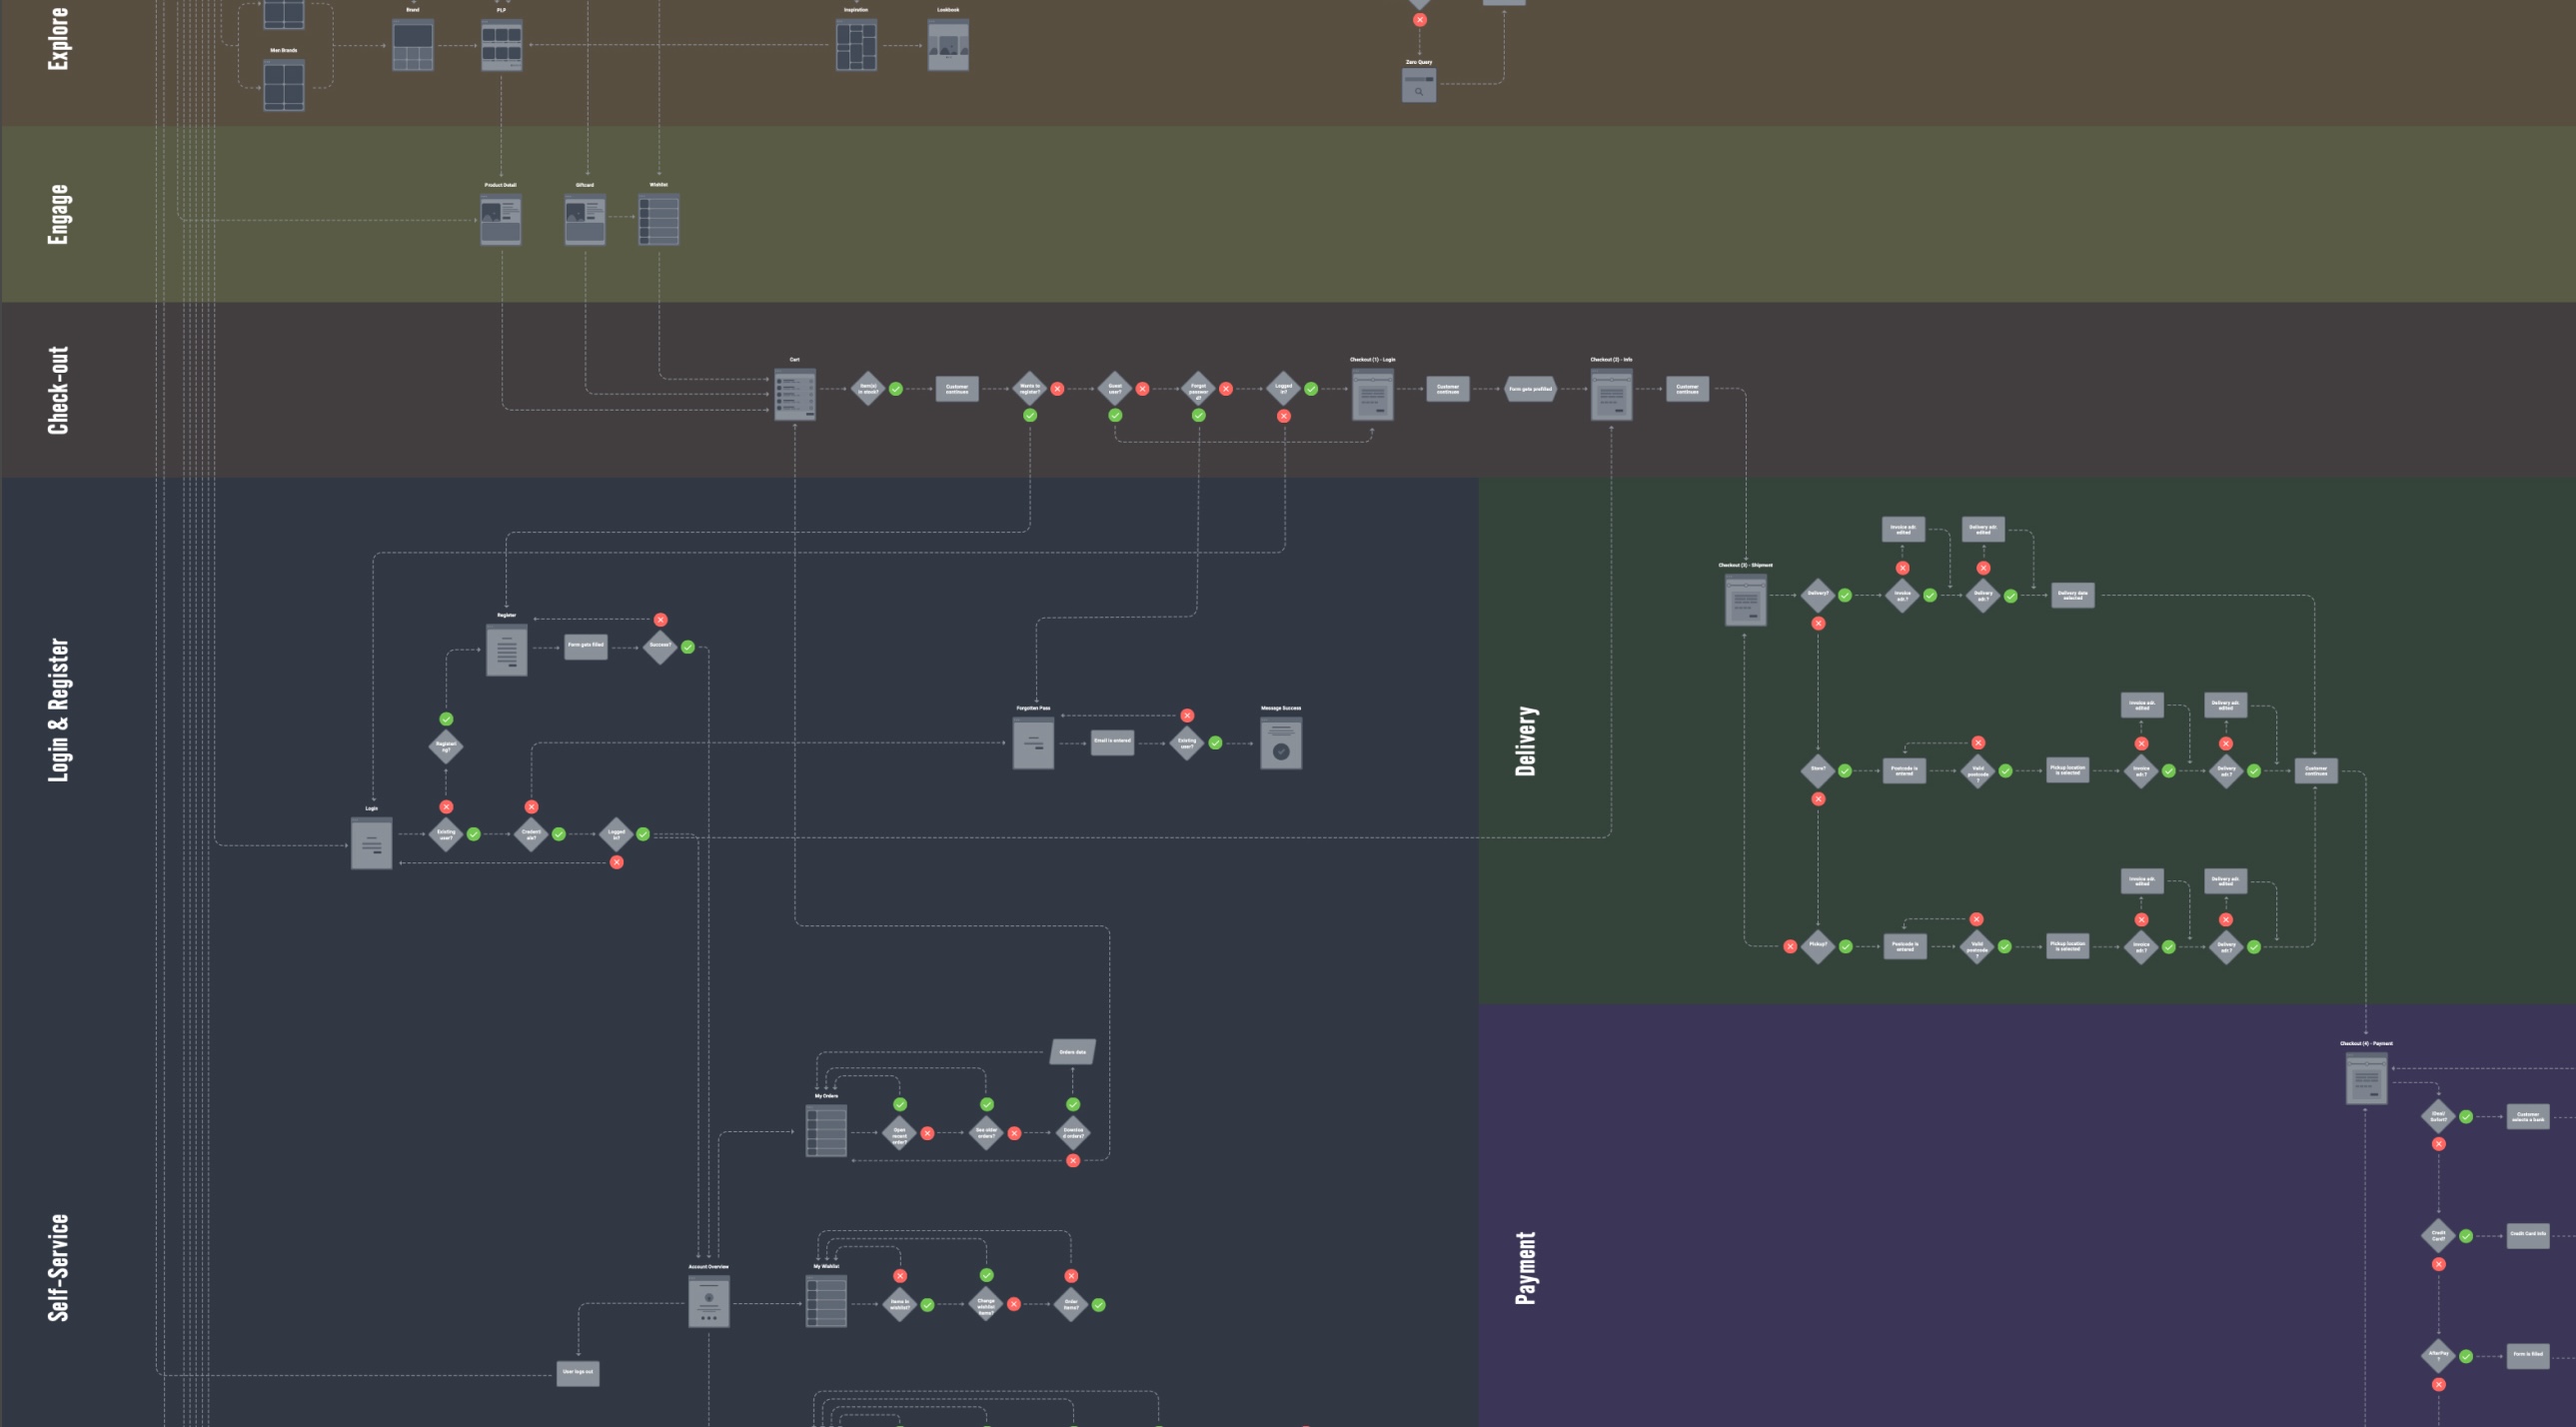Click the 'Orders data' parallelogram node

pos(1072,1052)
